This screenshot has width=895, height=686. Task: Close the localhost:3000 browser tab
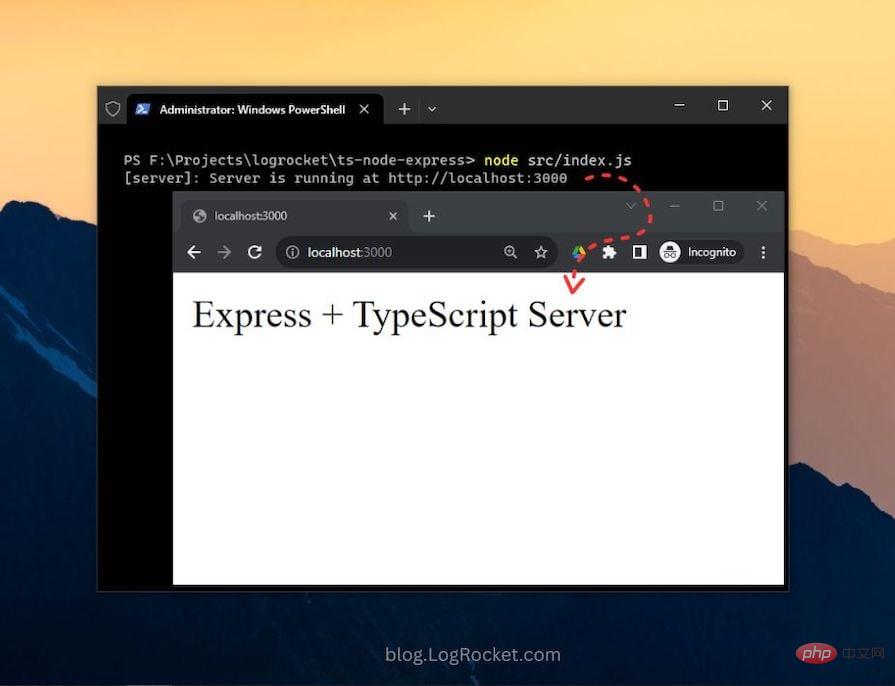tap(393, 216)
